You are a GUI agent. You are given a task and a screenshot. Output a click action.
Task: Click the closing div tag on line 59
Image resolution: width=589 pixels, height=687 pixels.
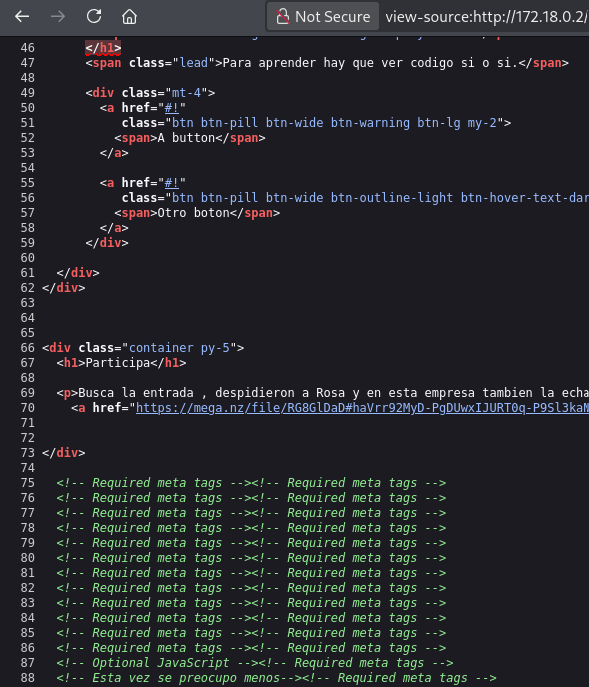[107, 243]
